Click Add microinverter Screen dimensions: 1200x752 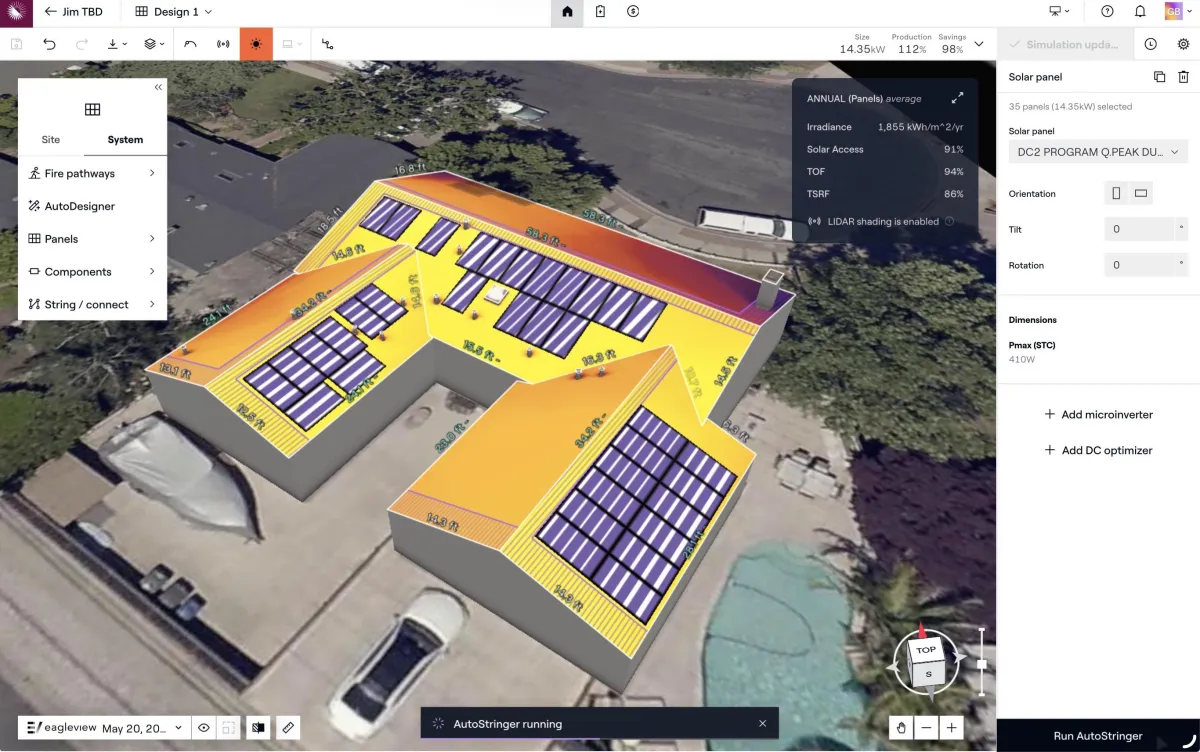[x=1098, y=414]
